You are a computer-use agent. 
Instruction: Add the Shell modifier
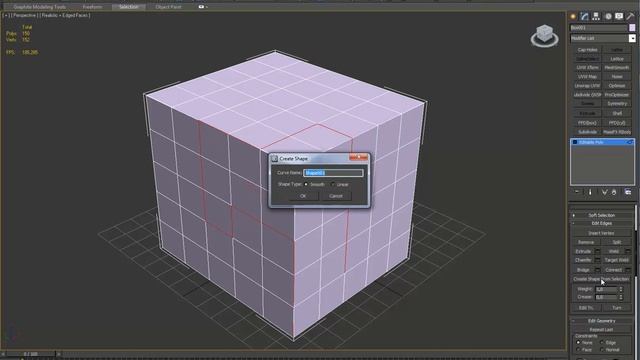(617, 113)
